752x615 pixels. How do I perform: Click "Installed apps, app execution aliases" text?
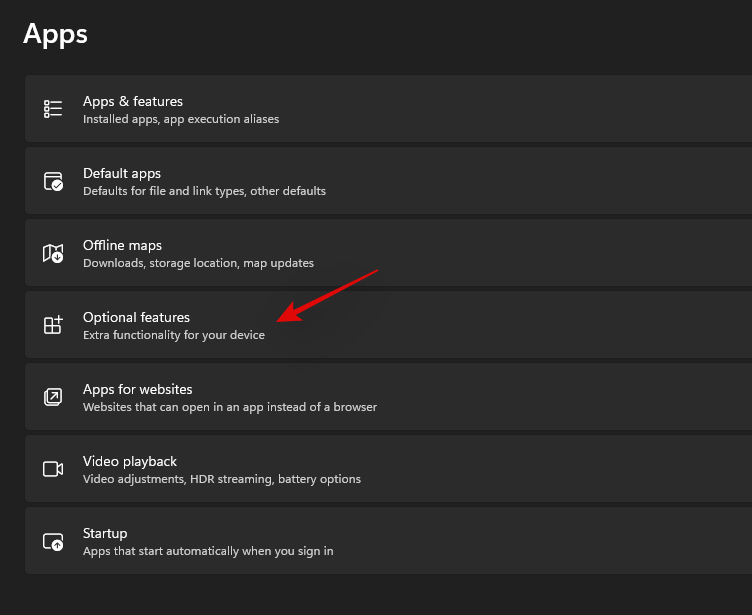click(x=181, y=119)
